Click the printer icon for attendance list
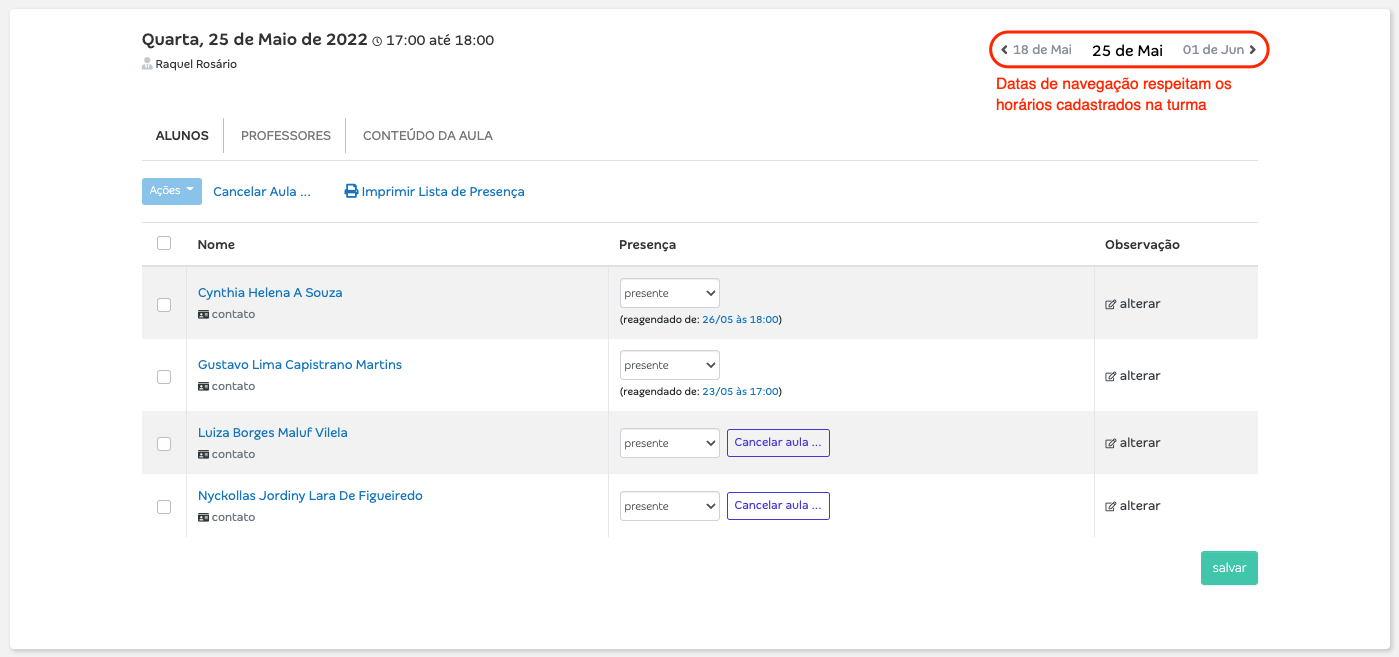Image resolution: width=1399 pixels, height=657 pixels. [x=351, y=191]
